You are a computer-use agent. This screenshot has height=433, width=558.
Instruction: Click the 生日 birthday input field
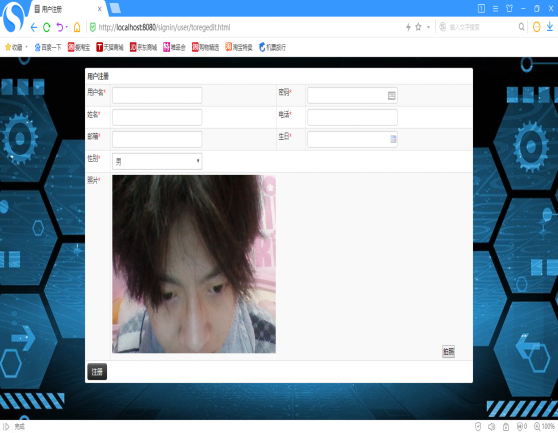point(352,139)
